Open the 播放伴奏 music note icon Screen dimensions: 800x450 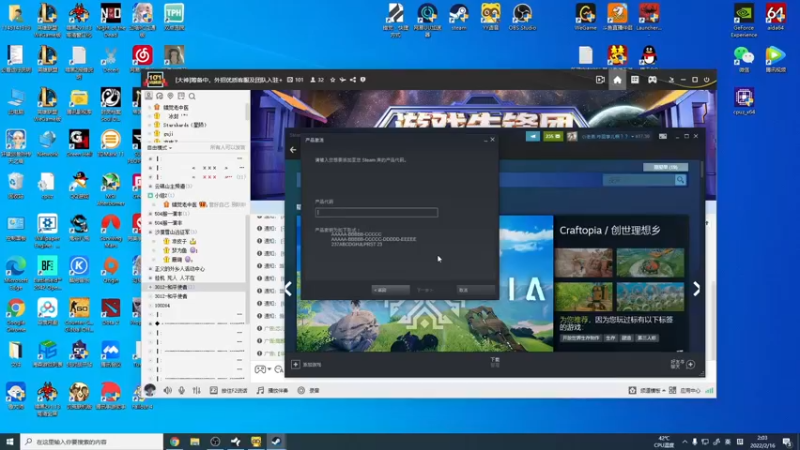pos(260,390)
